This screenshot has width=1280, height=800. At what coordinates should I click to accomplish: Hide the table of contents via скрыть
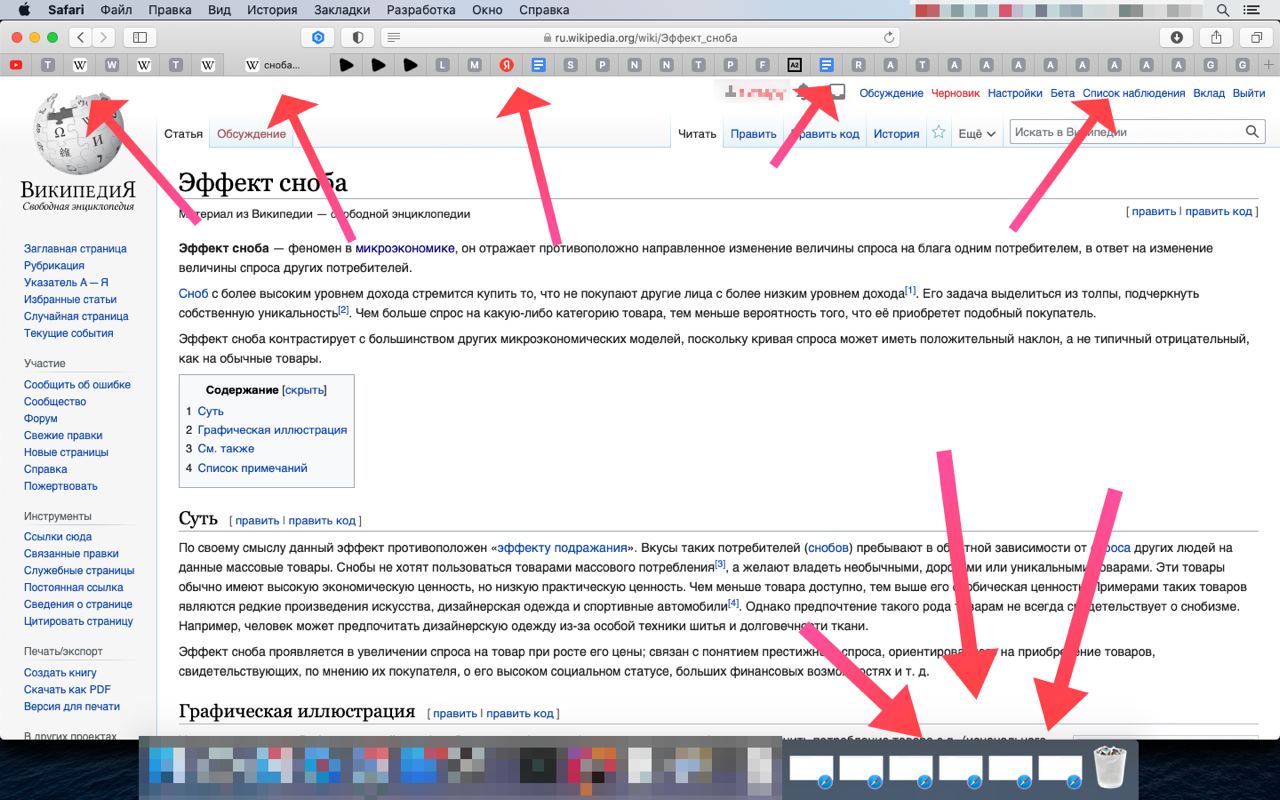coord(305,390)
